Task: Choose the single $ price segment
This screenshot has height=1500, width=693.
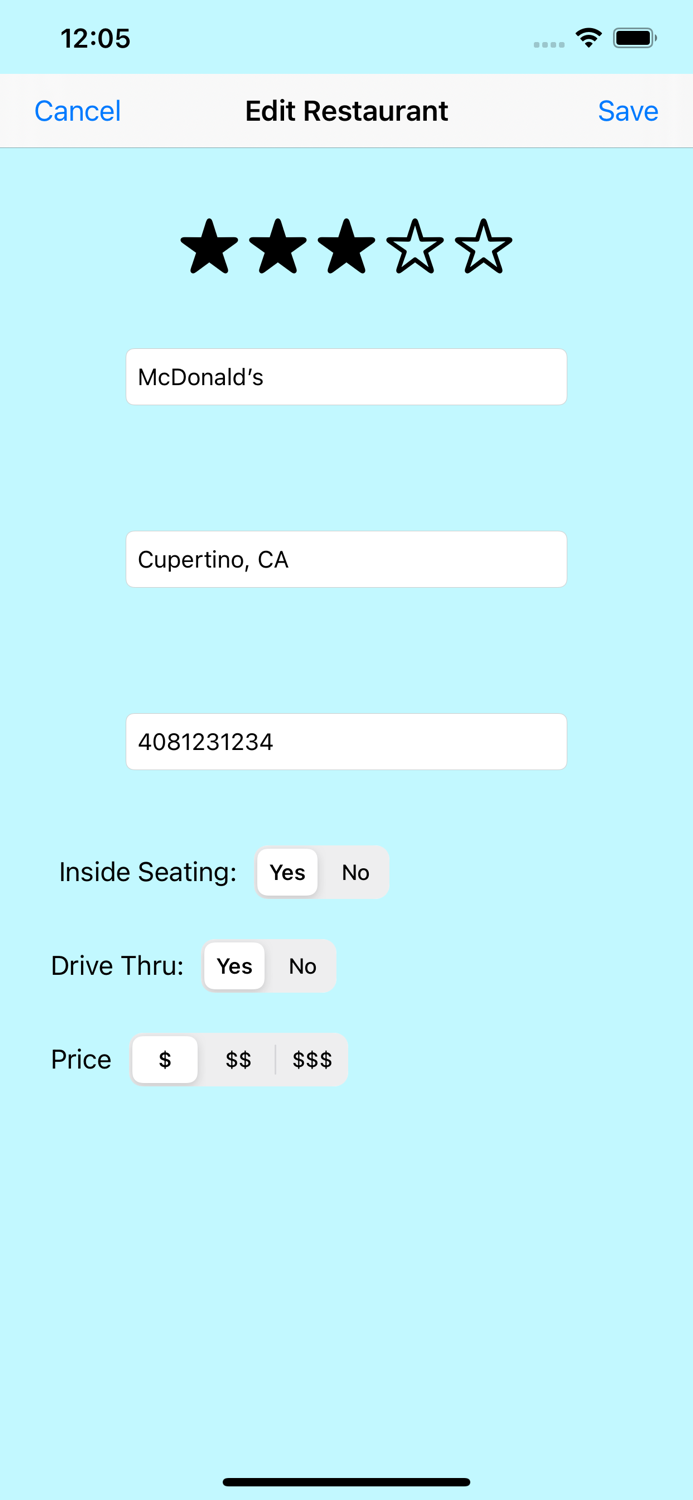Action: pyautogui.click(x=165, y=1060)
